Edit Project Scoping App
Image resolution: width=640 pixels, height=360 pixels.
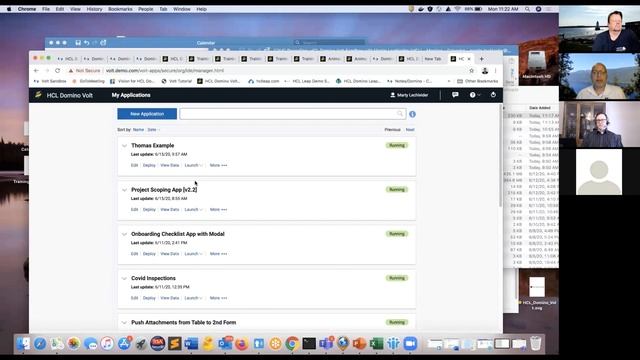click(x=134, y=209)
